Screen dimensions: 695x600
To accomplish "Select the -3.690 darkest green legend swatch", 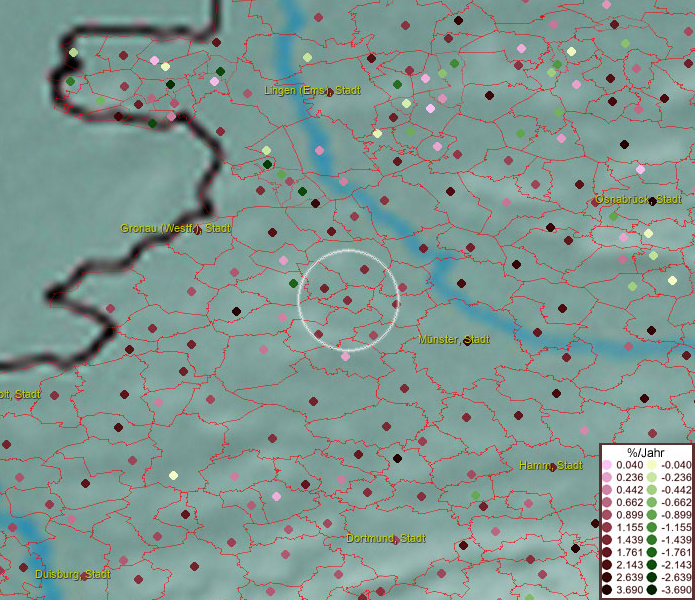I will tap(652, 590).
